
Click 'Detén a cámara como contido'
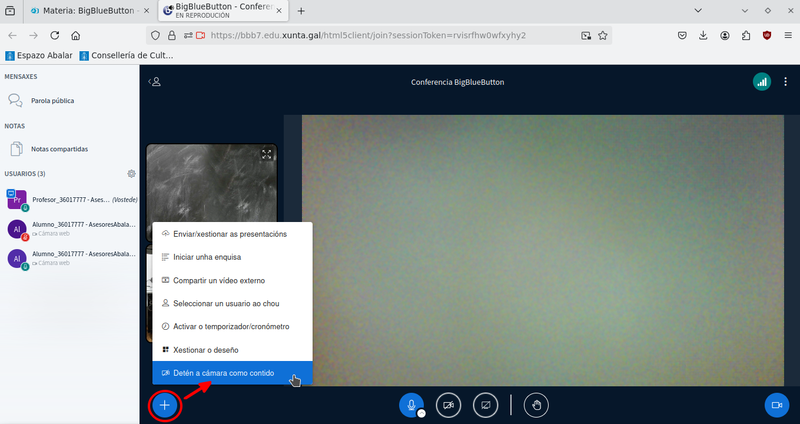225,373
